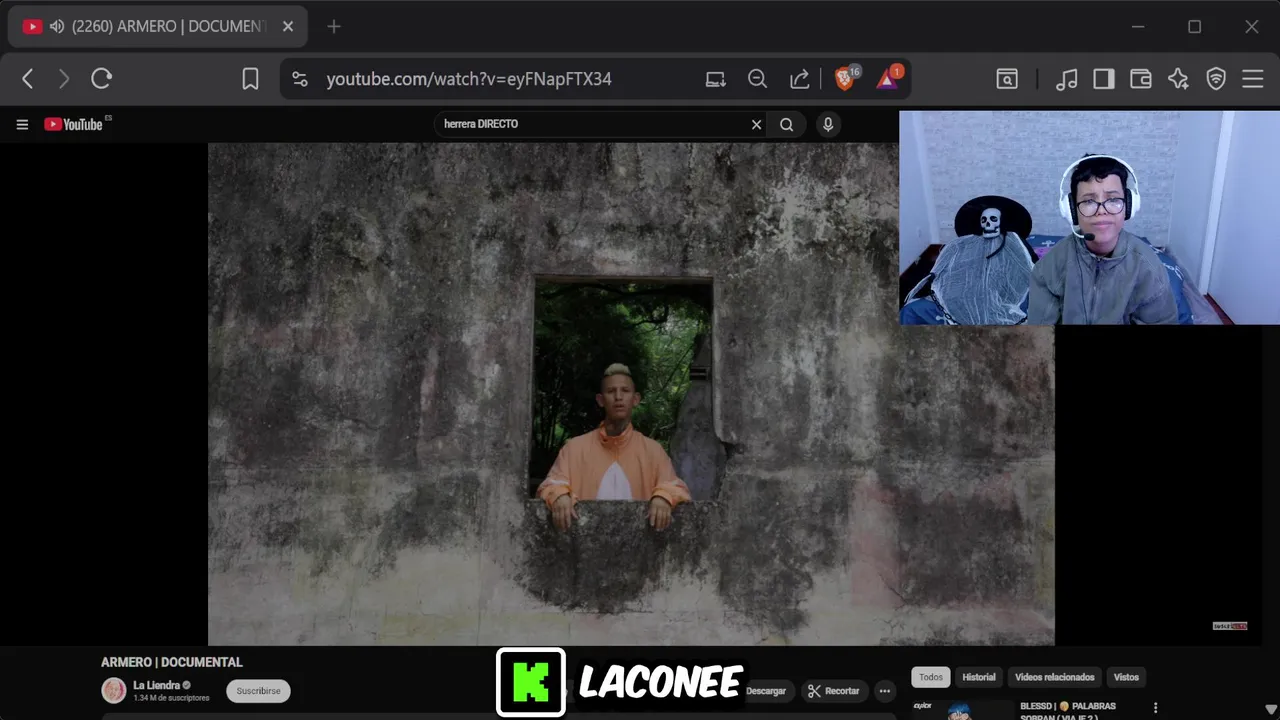Start voice search with the microphone
The width and height of the screenshot is (1280, 720).
point(827,125)
